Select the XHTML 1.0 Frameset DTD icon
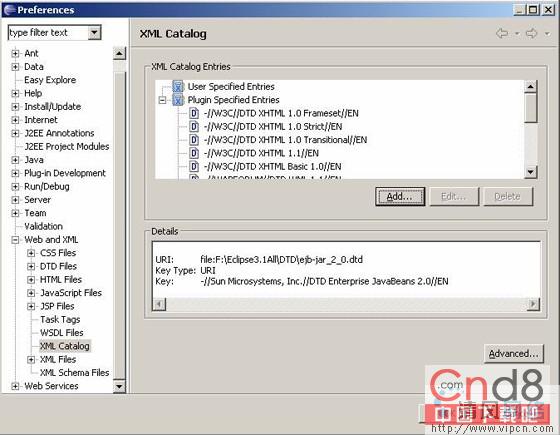560x435 pixels. (194, 113)
